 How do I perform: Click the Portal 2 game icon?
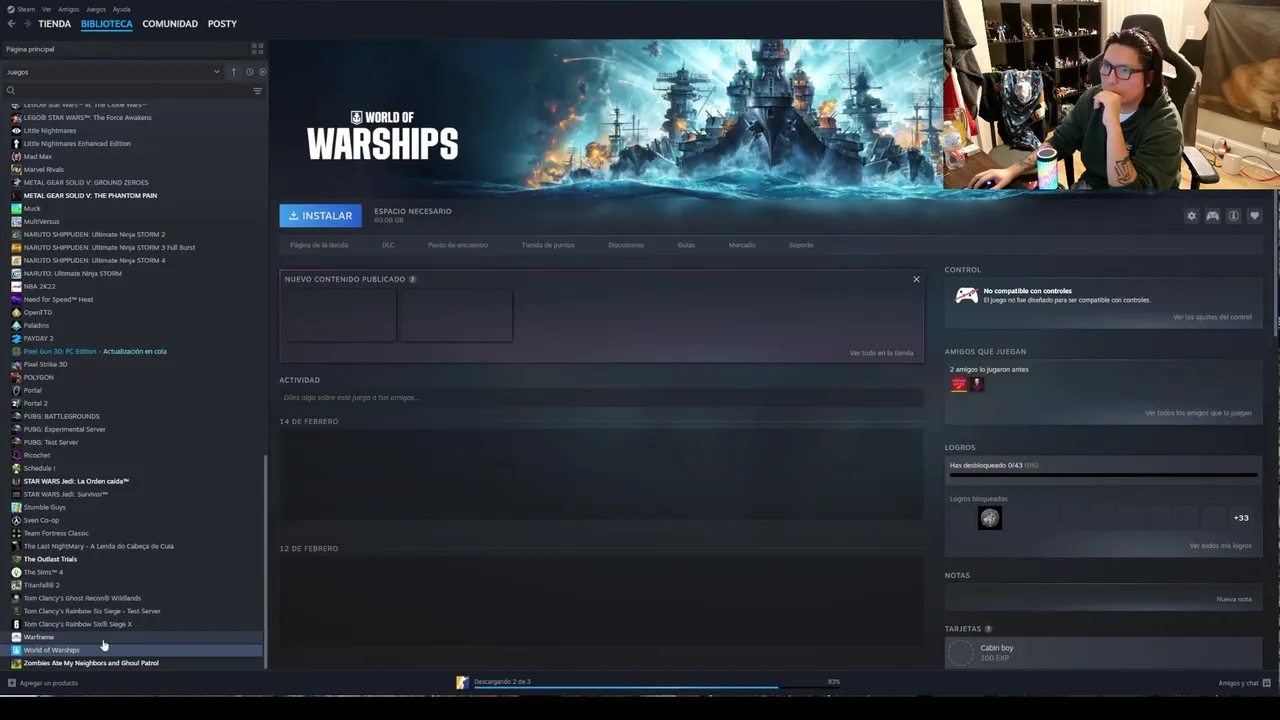click(x=16, y=404)
